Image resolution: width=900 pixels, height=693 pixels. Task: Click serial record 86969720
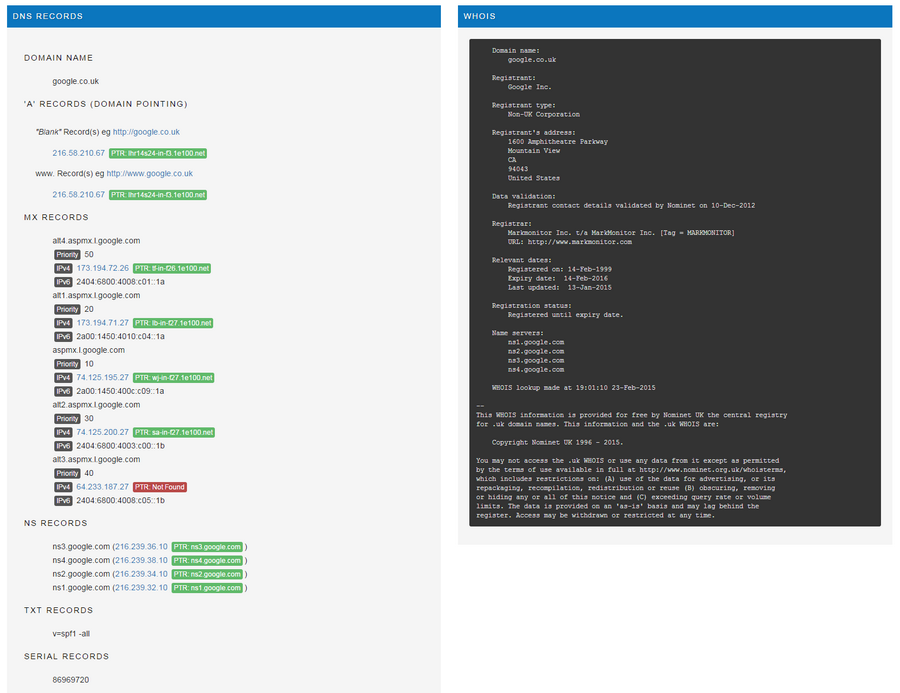tap(71, 680)
